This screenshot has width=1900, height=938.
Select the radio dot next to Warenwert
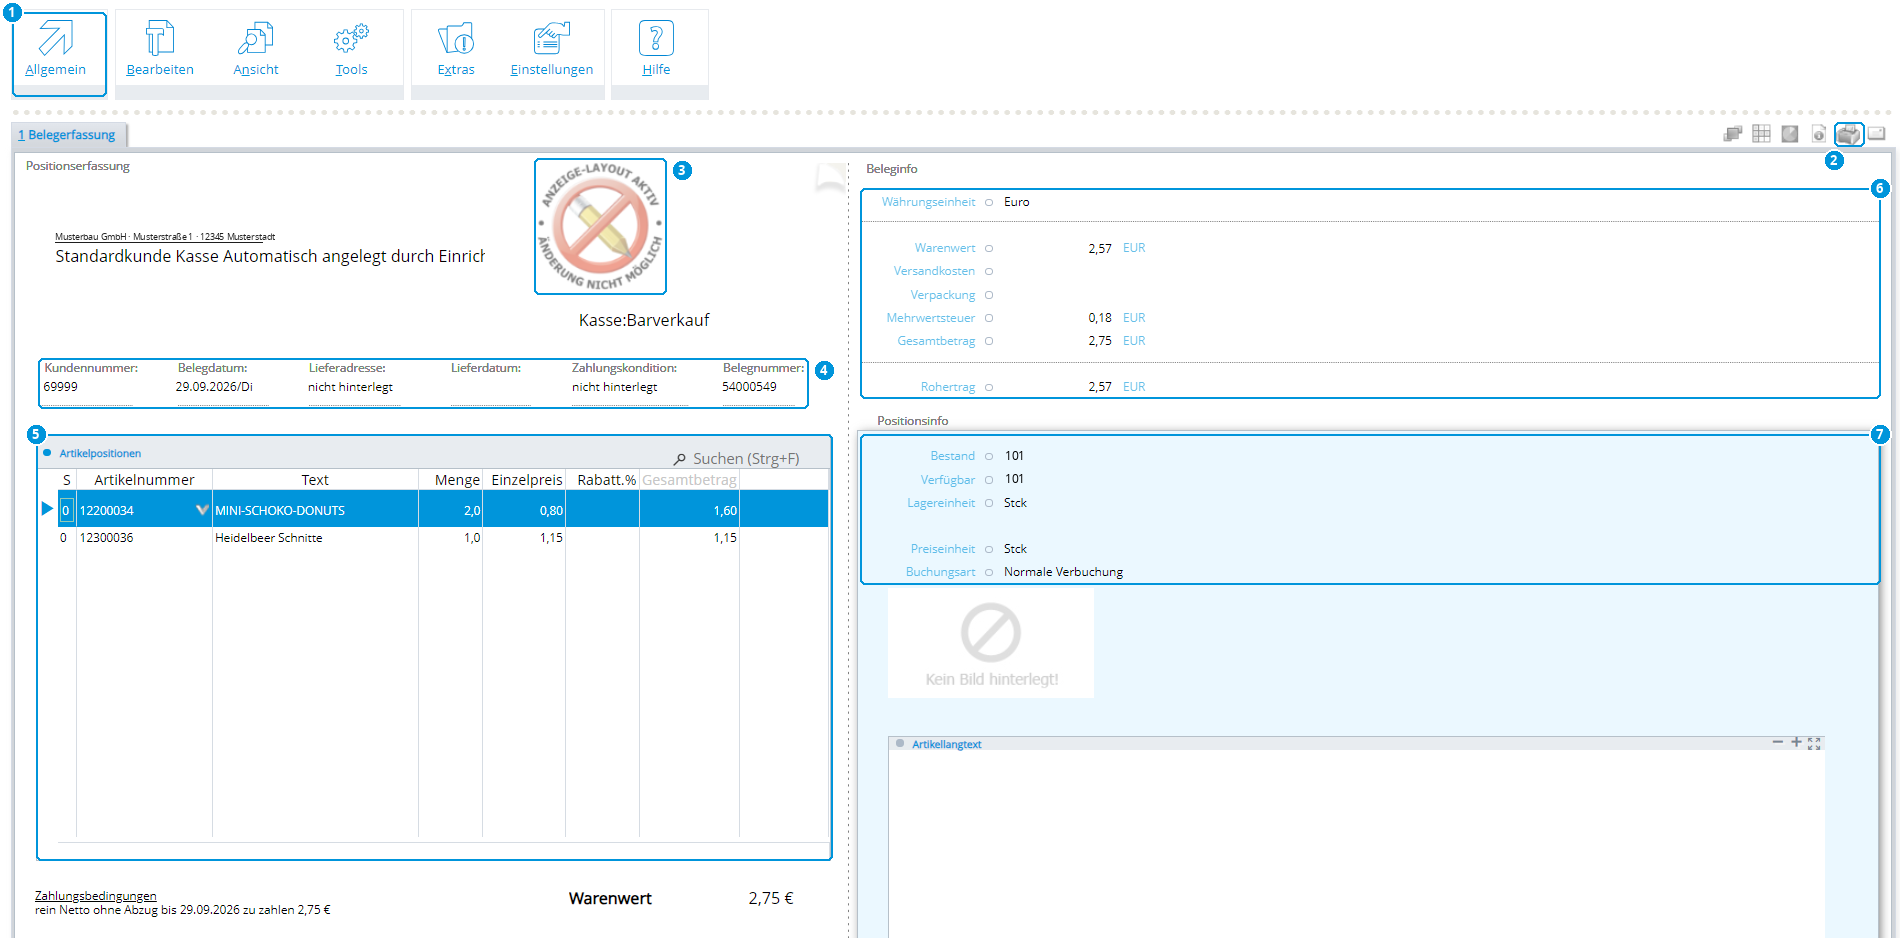(x=989, y=248)
